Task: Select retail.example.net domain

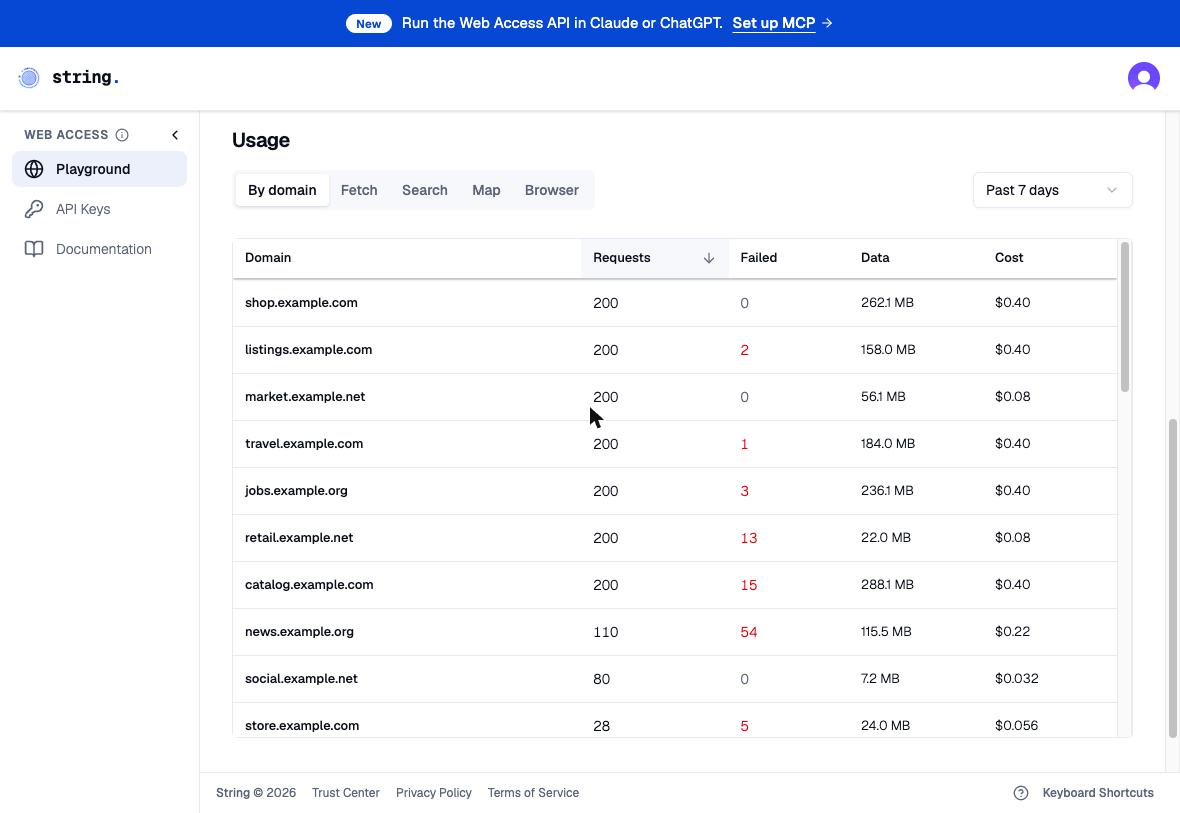Action: click(x=299, y=537)
